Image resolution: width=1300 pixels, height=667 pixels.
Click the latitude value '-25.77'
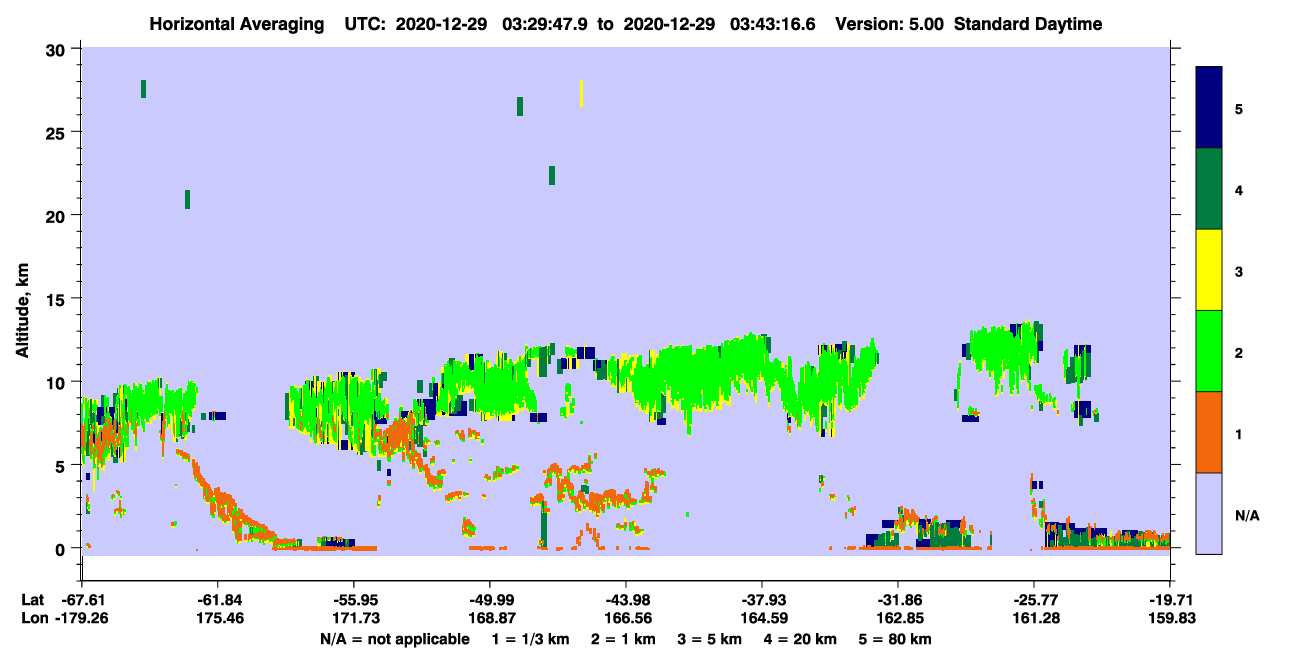(x=1033, y=600)
